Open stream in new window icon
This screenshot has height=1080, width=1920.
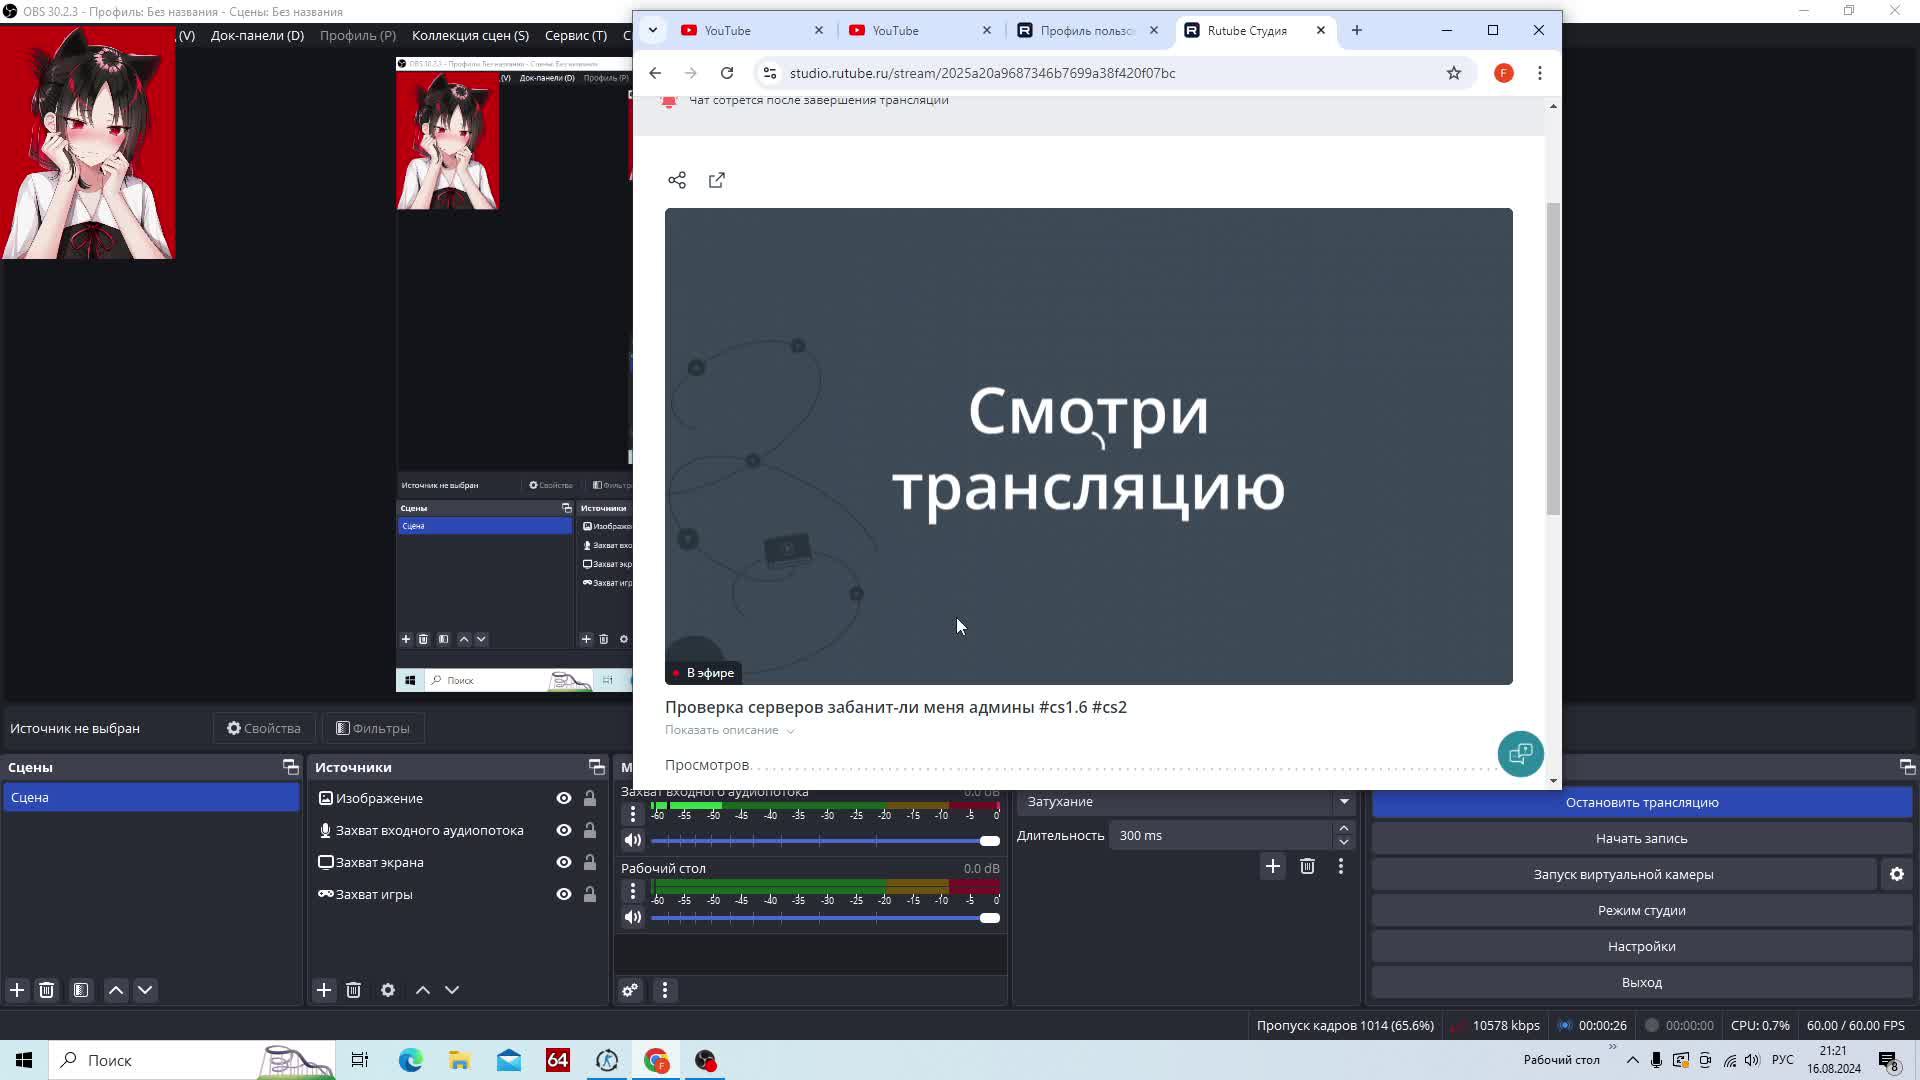pos(717,180)
